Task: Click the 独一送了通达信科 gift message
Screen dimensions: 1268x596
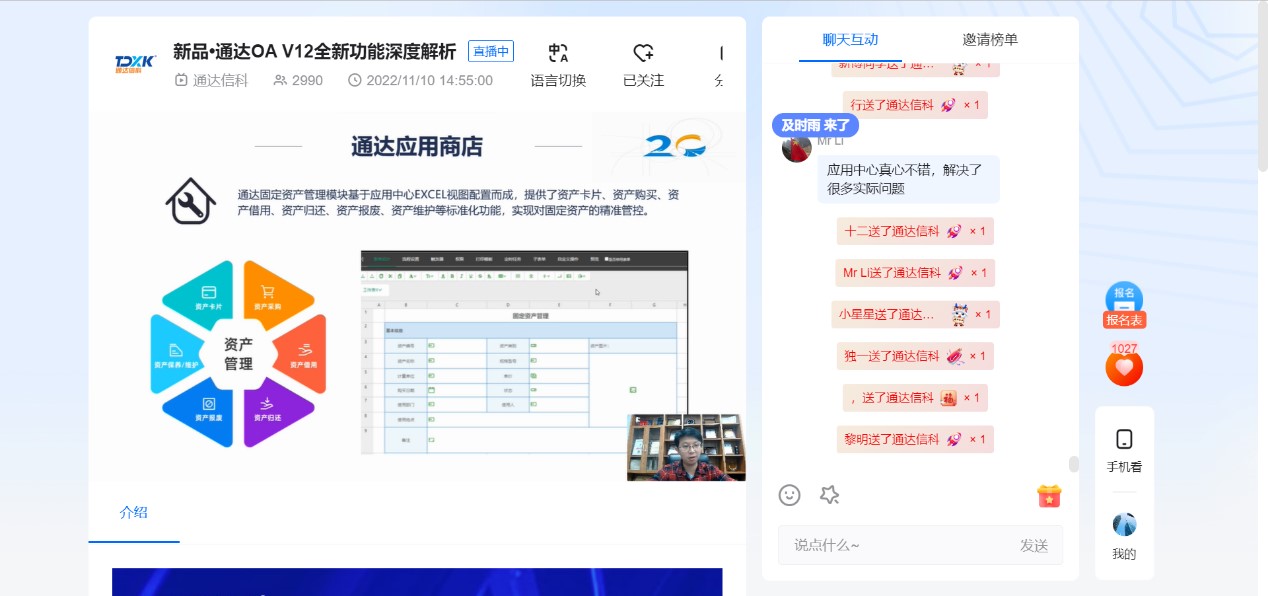Action: coord(915,356)
